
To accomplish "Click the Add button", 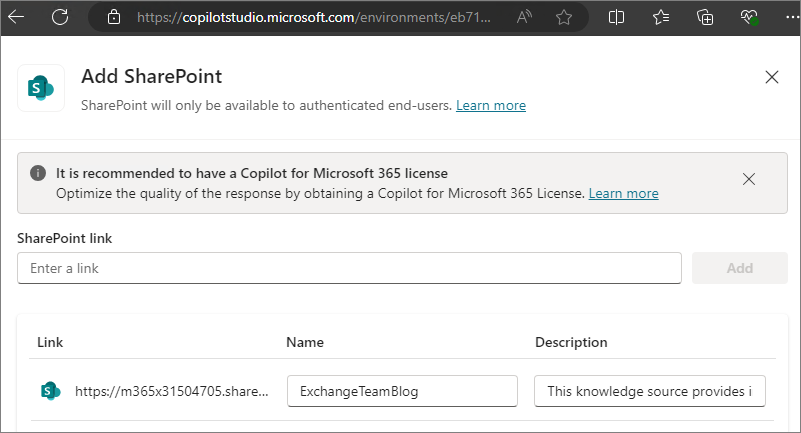I will point(740,268).
